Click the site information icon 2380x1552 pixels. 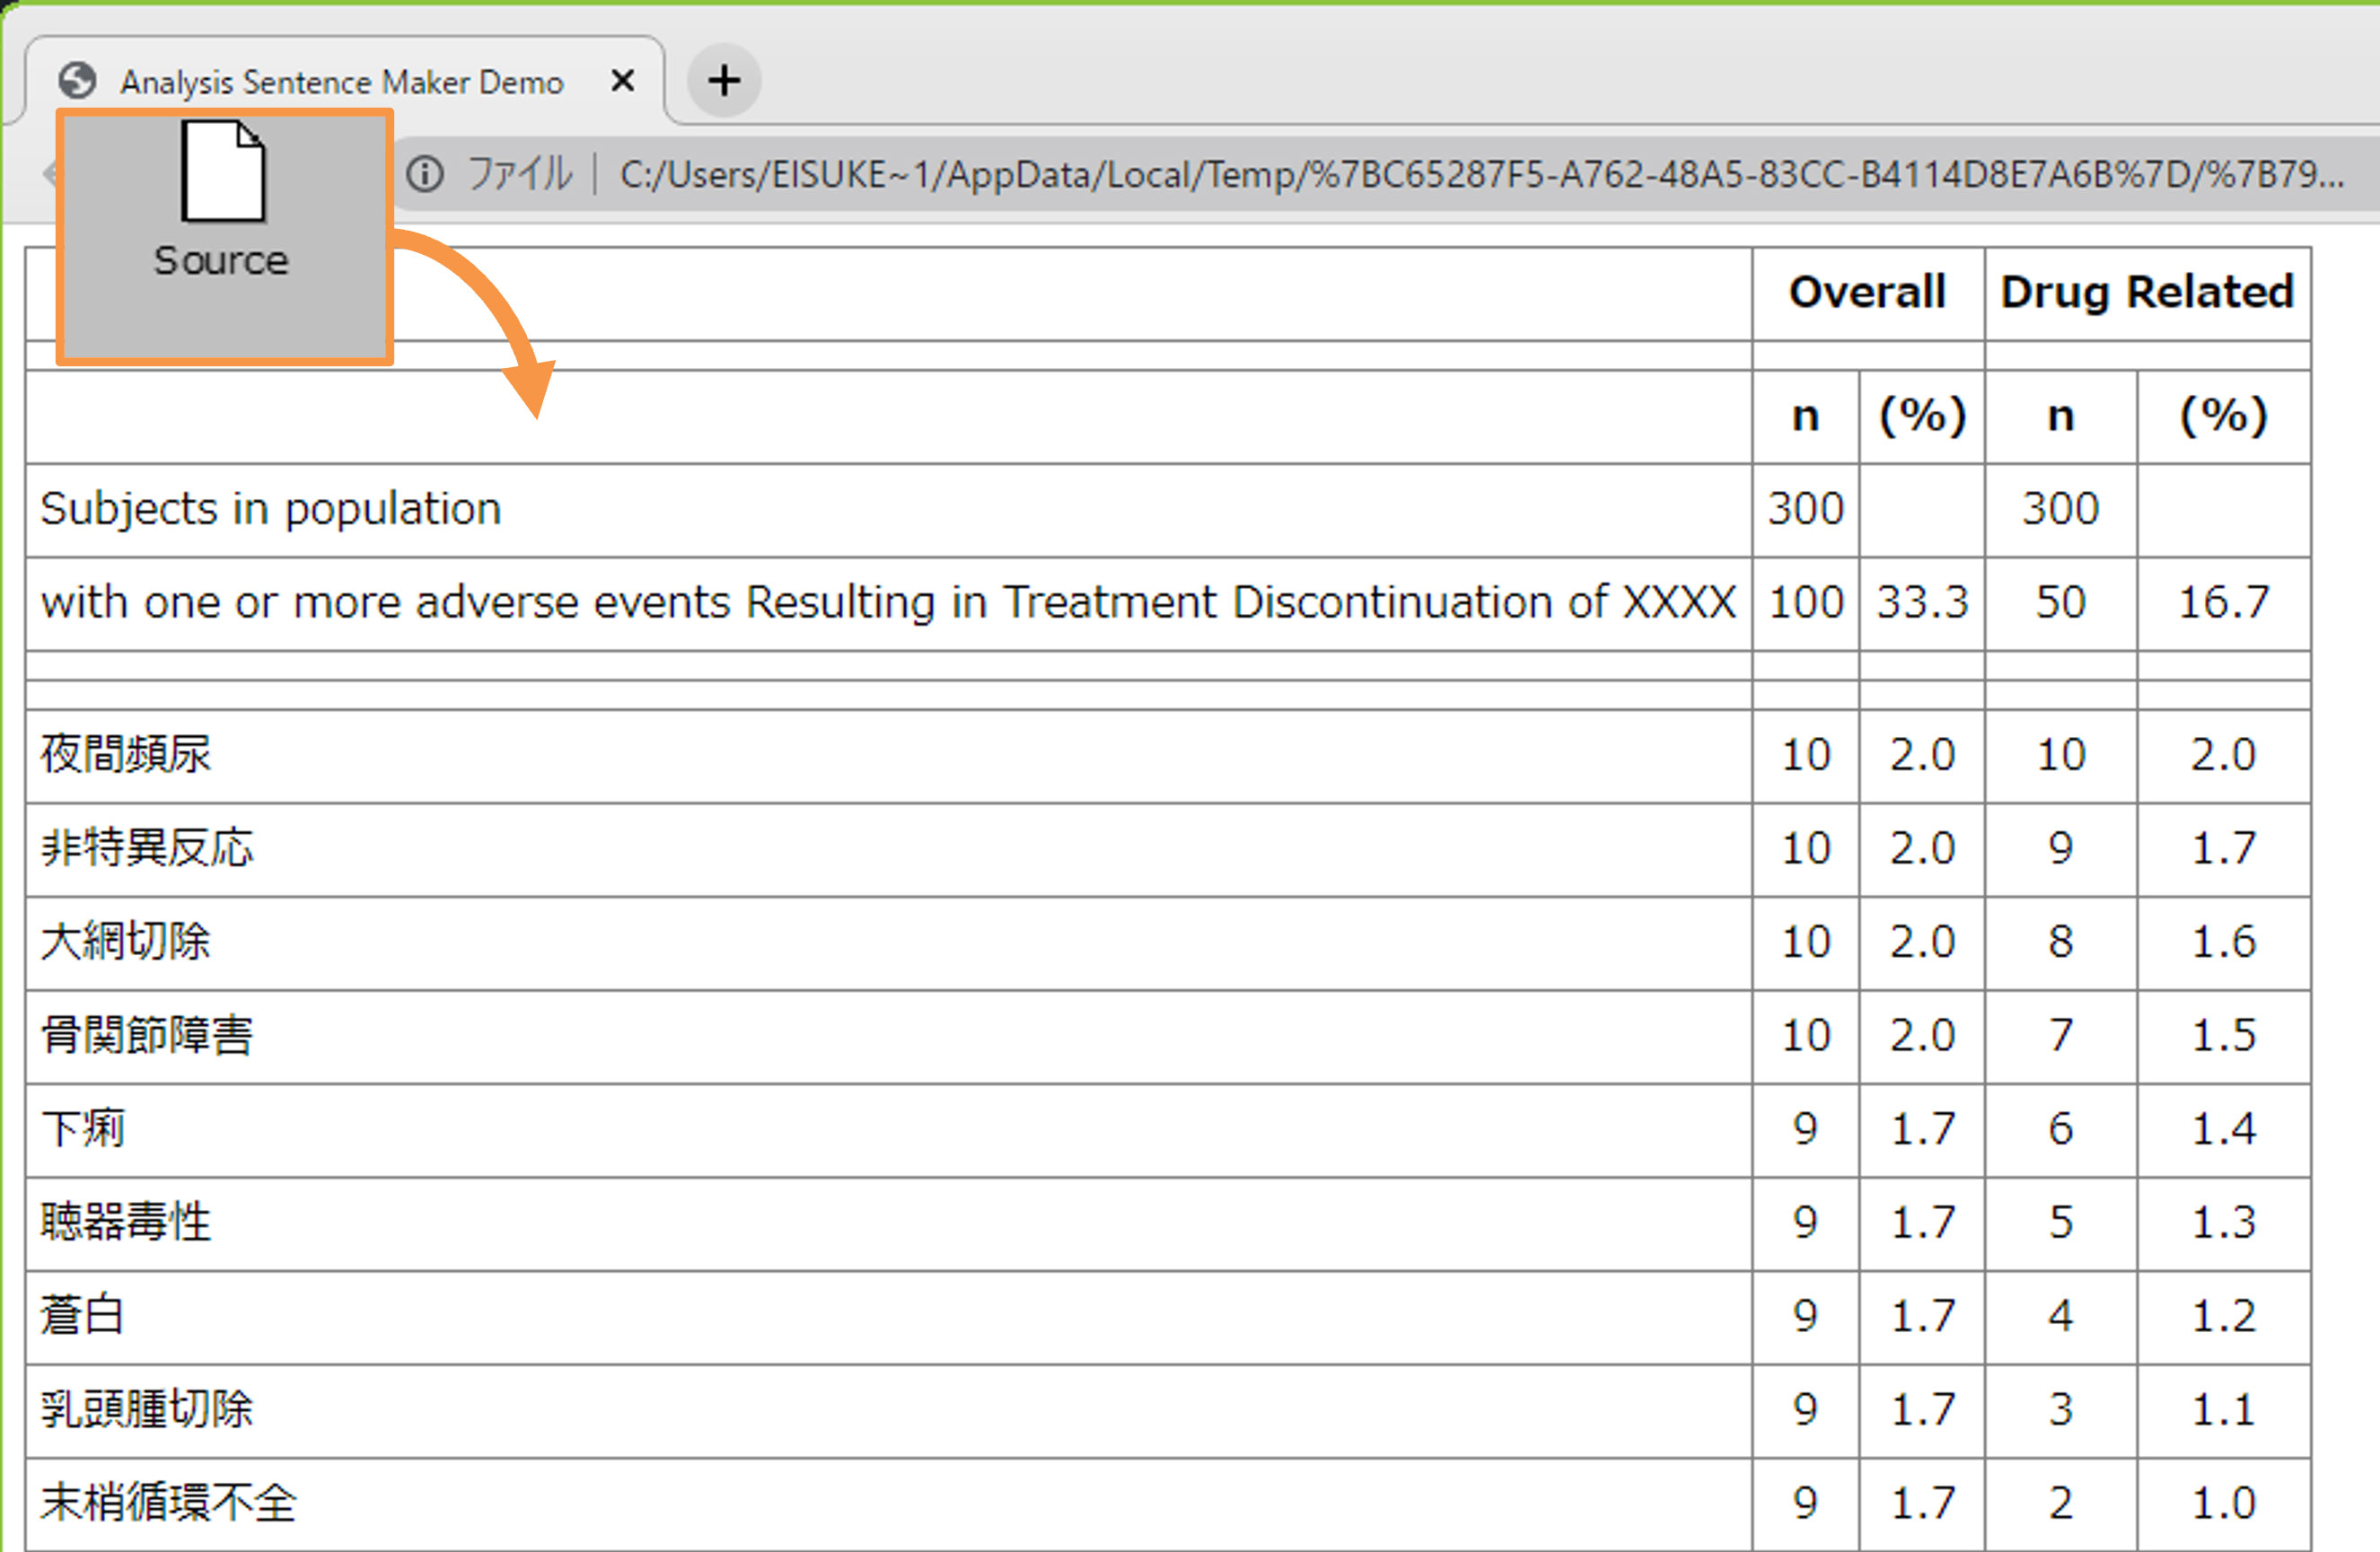pos(425,174)
